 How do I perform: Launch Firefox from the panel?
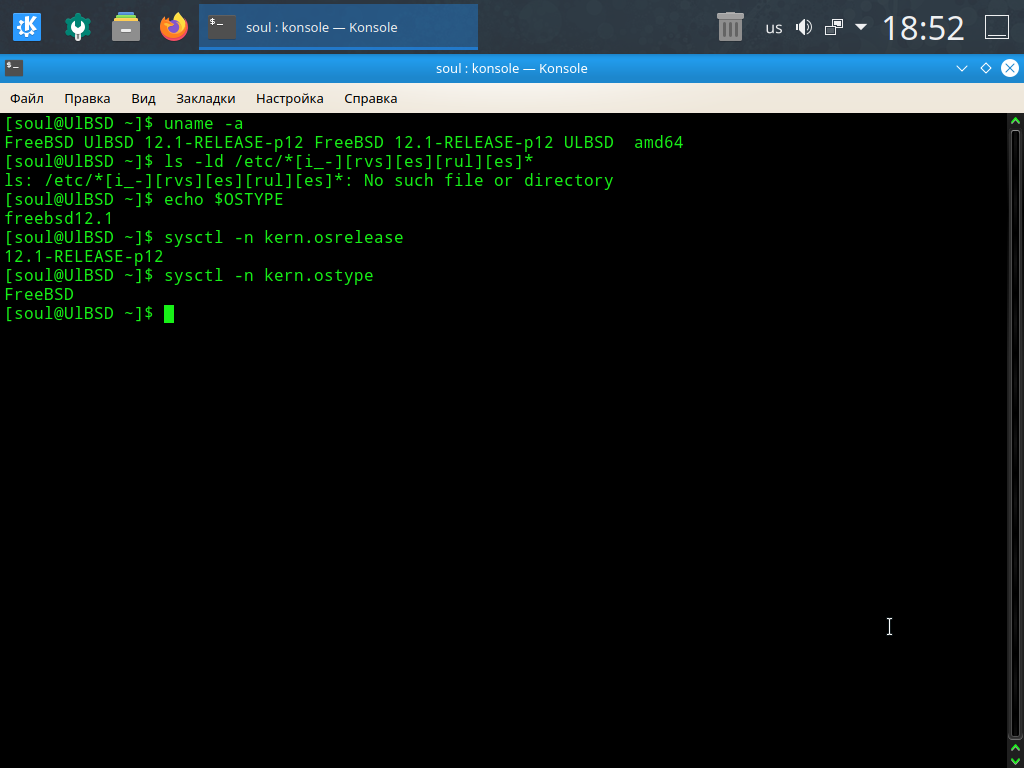pyautogui.click(x=174, y=27)
